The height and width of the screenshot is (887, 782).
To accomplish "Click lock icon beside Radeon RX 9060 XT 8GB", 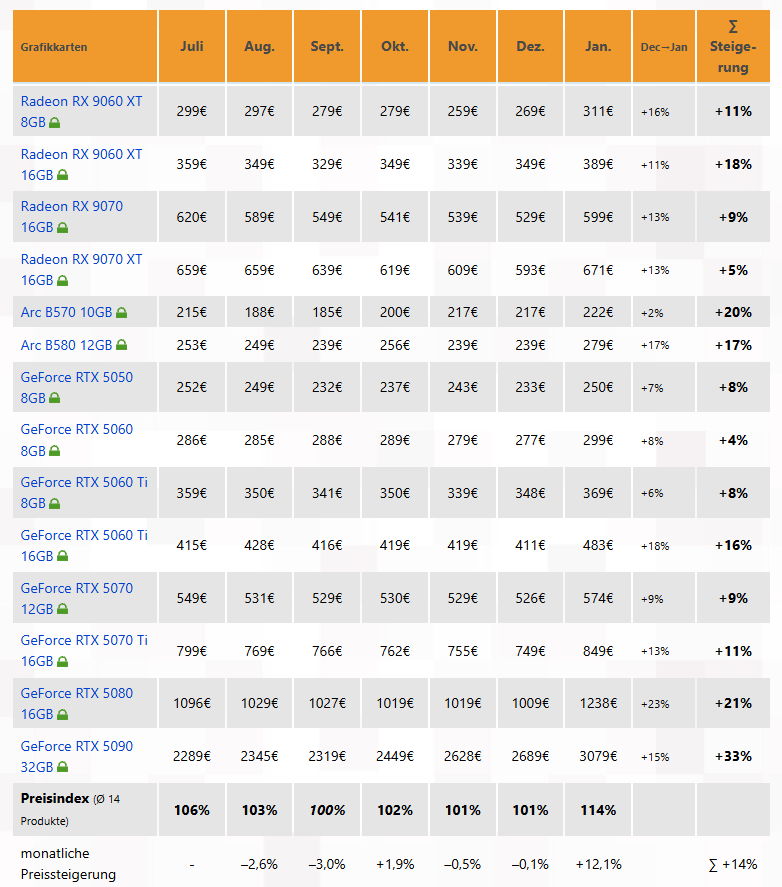I will (56, 123).
